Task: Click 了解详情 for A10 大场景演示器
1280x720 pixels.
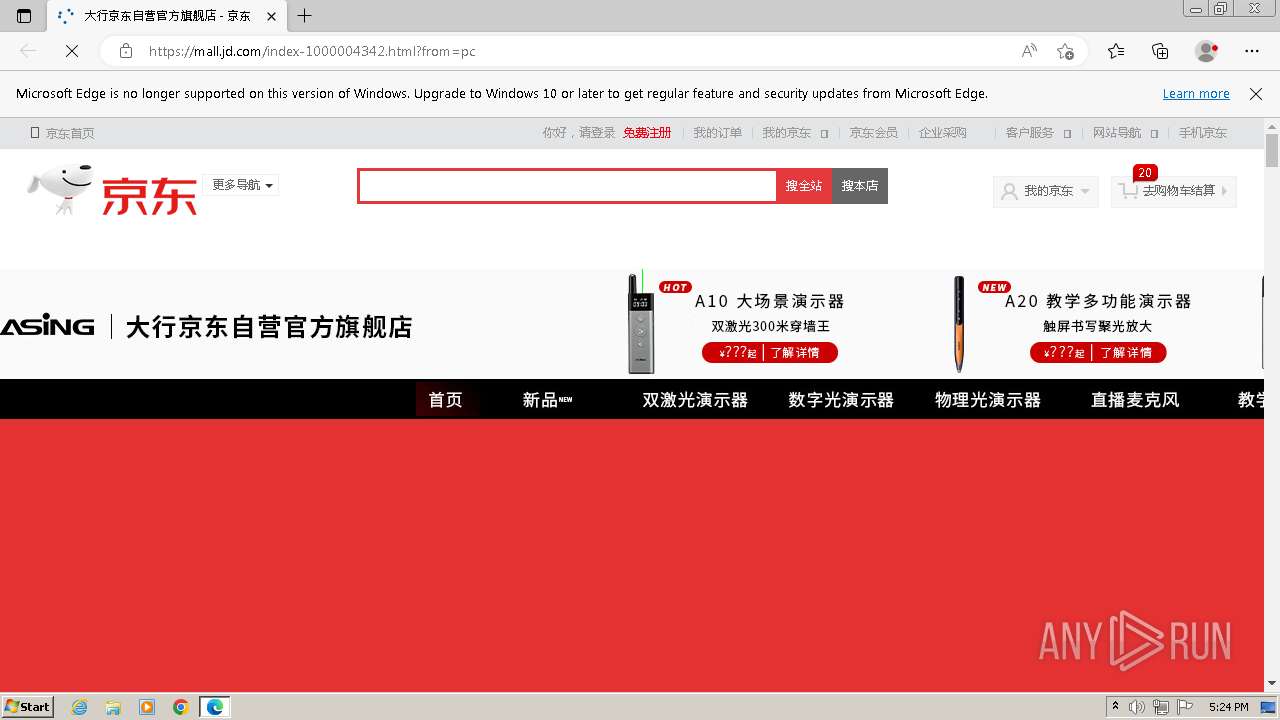Action: click(x=794, y=352)
